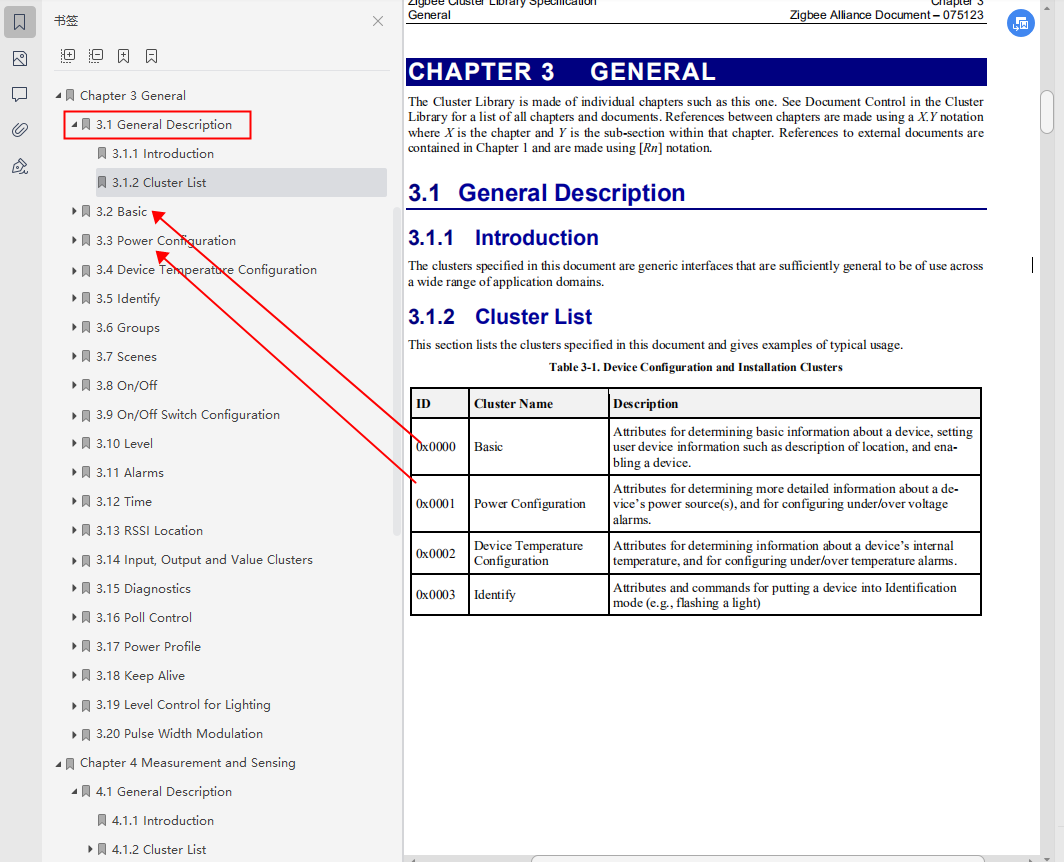This screenshot has width=1064, height=862.
Task: Open the Bookmarks panel icon
Action: click(x=18, y=21)
